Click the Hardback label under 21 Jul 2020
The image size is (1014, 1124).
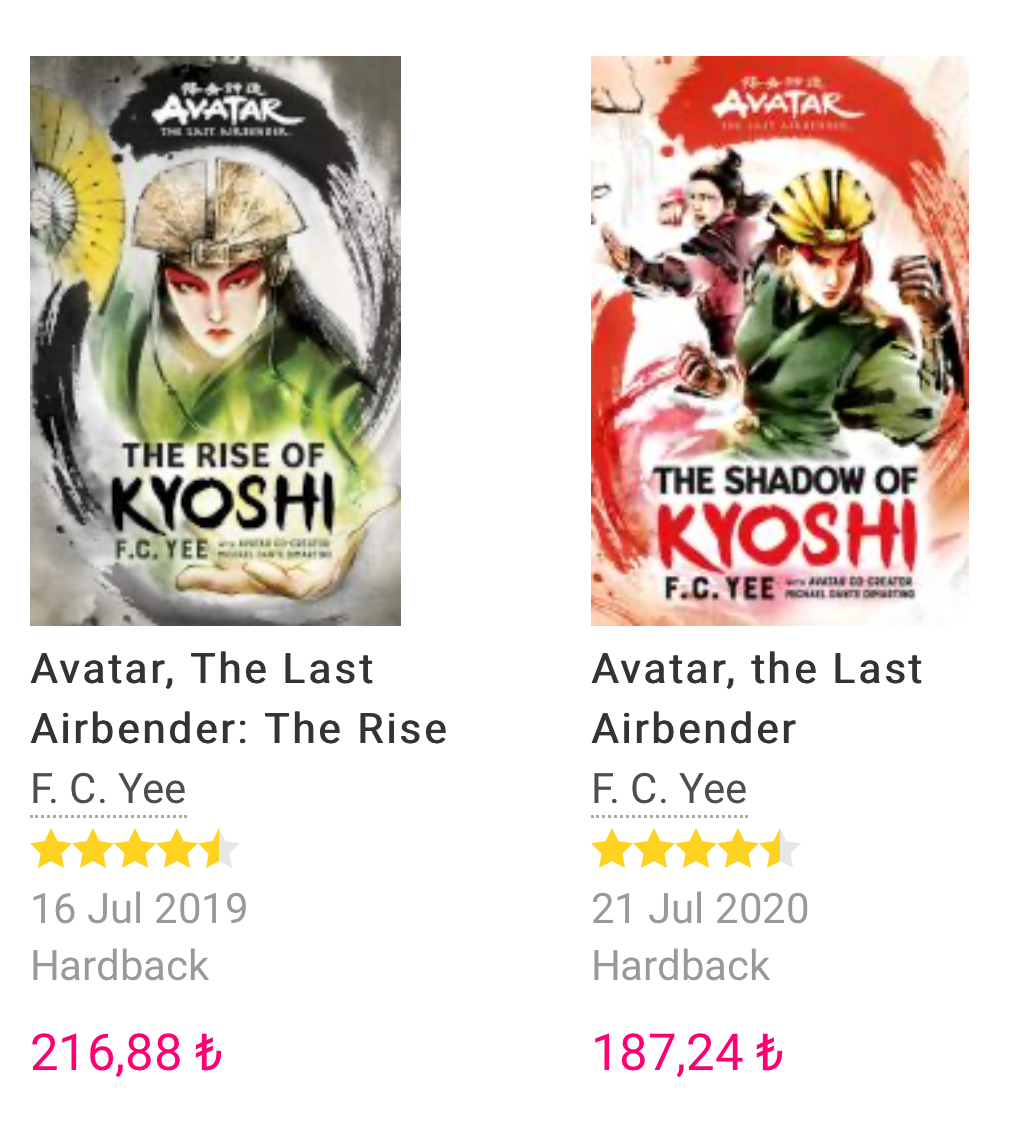[x=681, y=966]
